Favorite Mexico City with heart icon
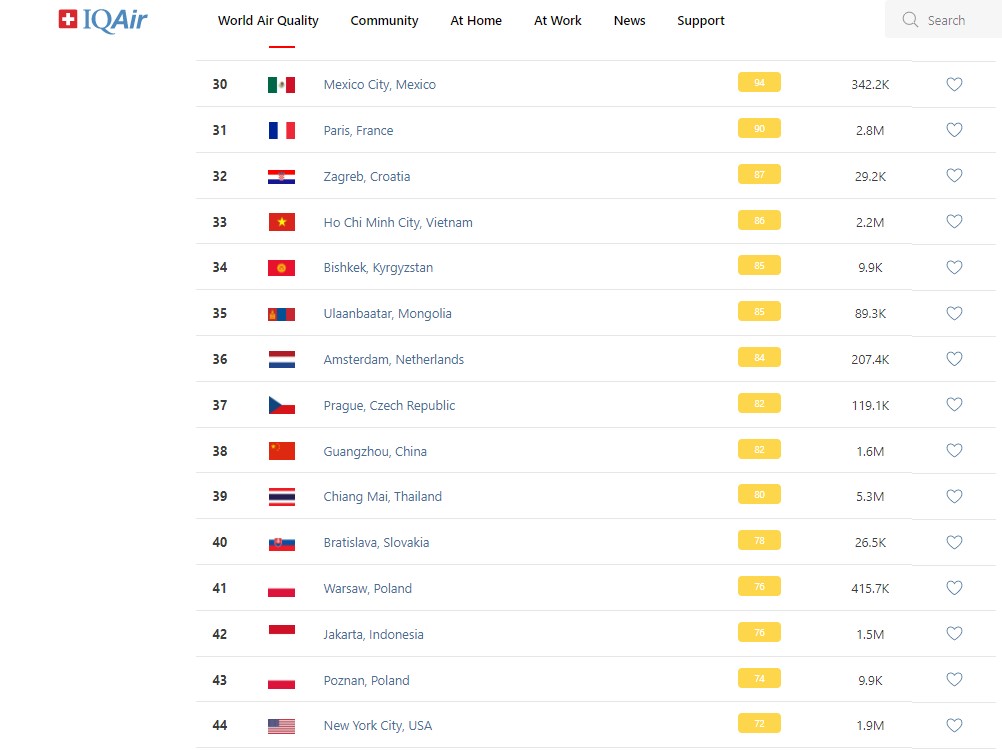Image resolution: width=1002 pixels, height=750 pixels. click(x=954, y=85)
